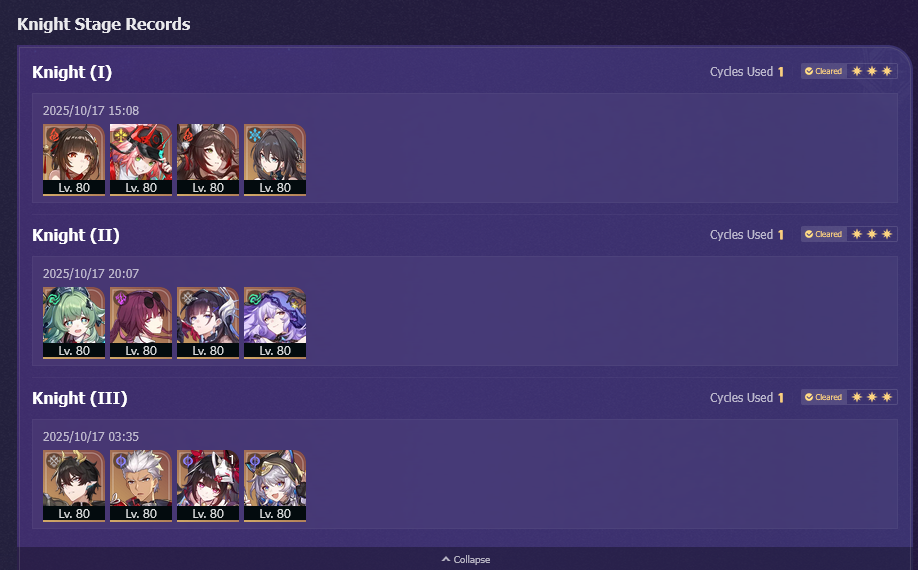
Task: Click the Cleared checkmark for Knight (III)
Action: click(x=809, y=397)
